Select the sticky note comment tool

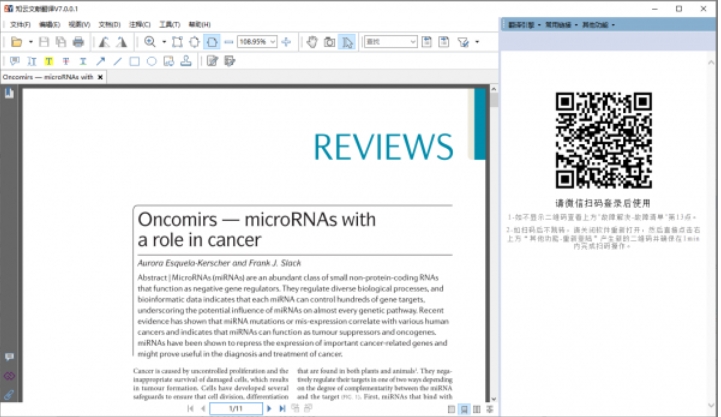[x=15, y=61]
